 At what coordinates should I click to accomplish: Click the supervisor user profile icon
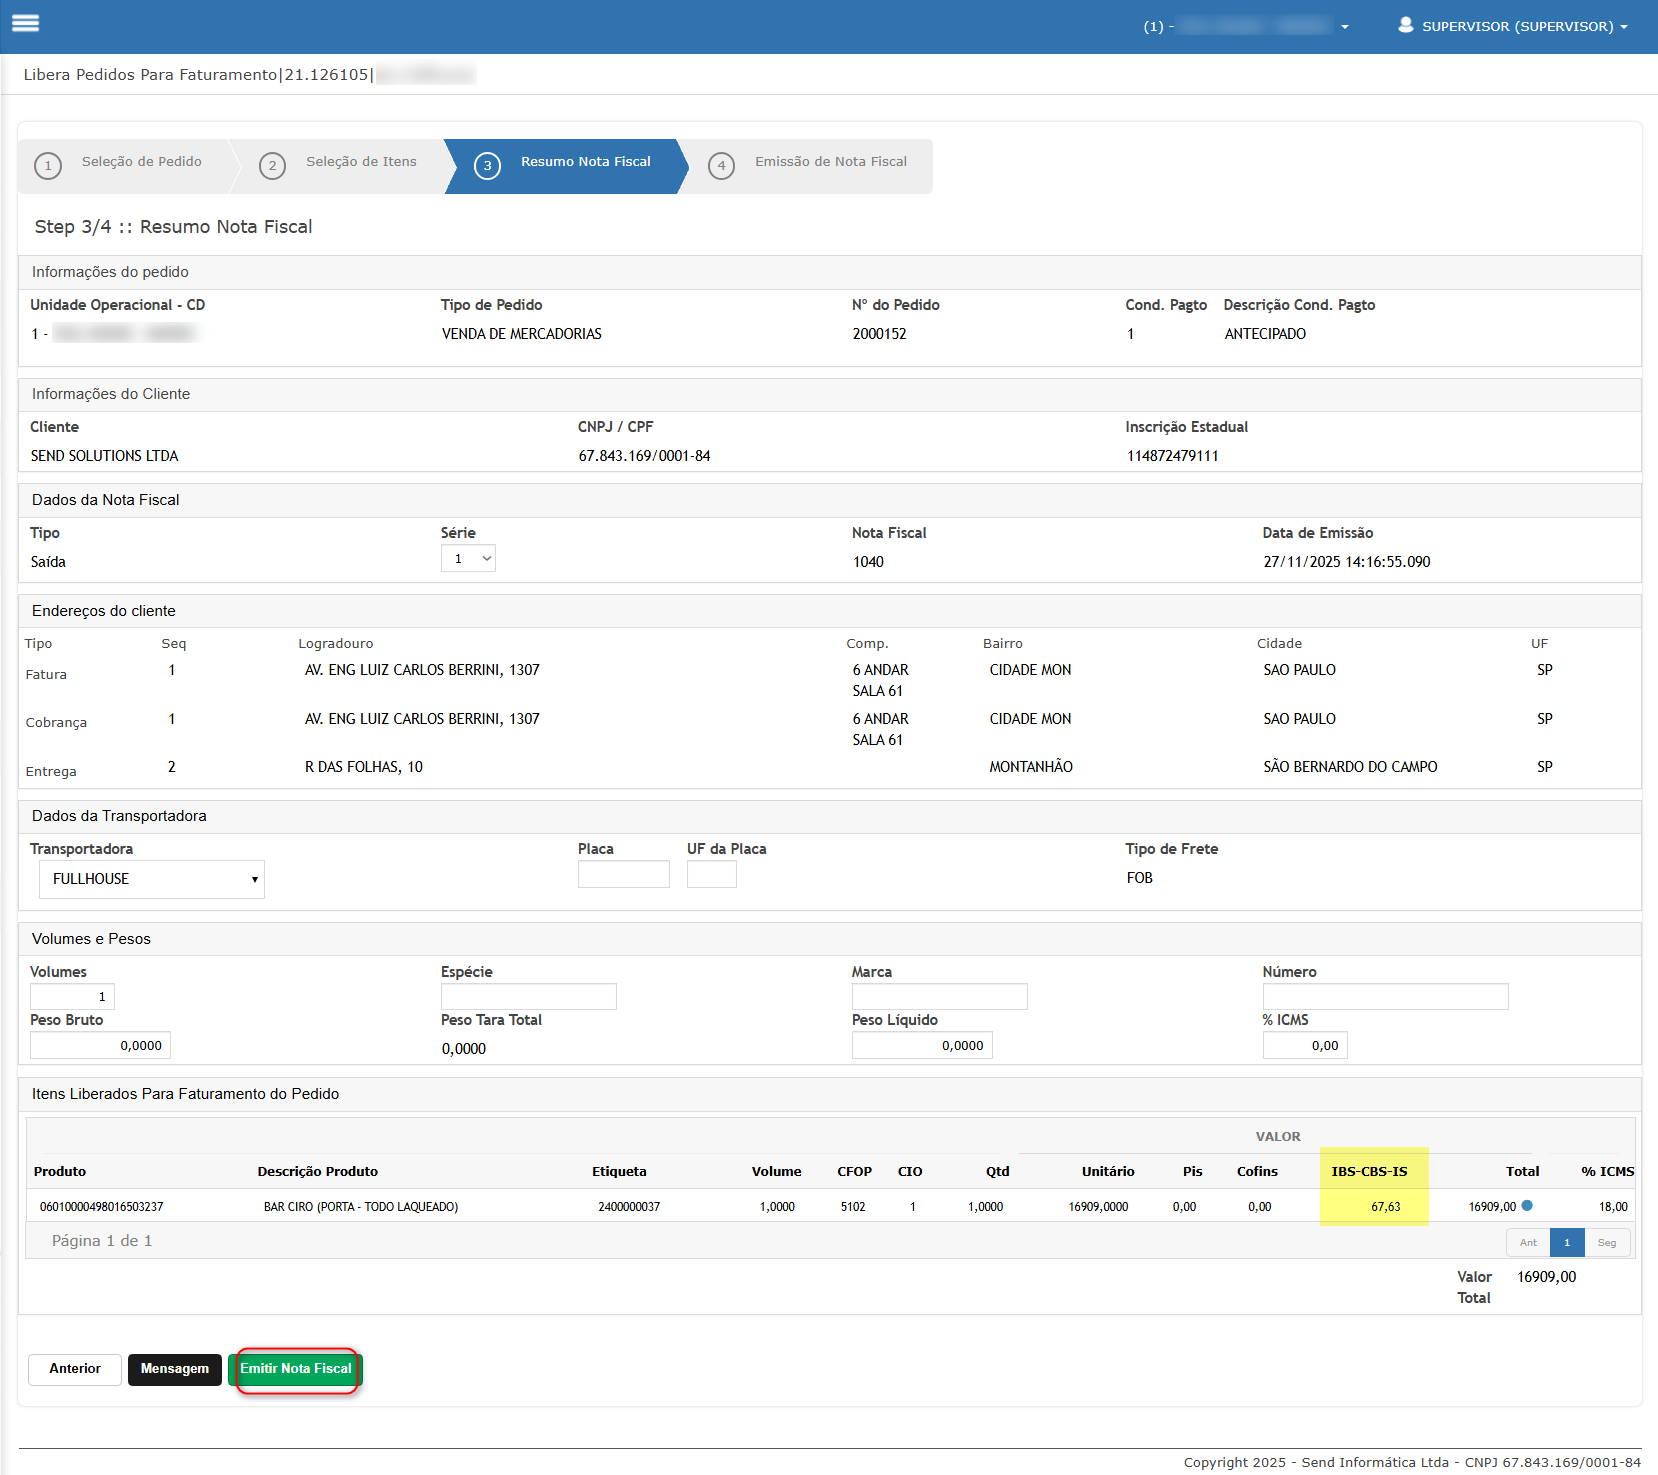(x=1406, y=25)
